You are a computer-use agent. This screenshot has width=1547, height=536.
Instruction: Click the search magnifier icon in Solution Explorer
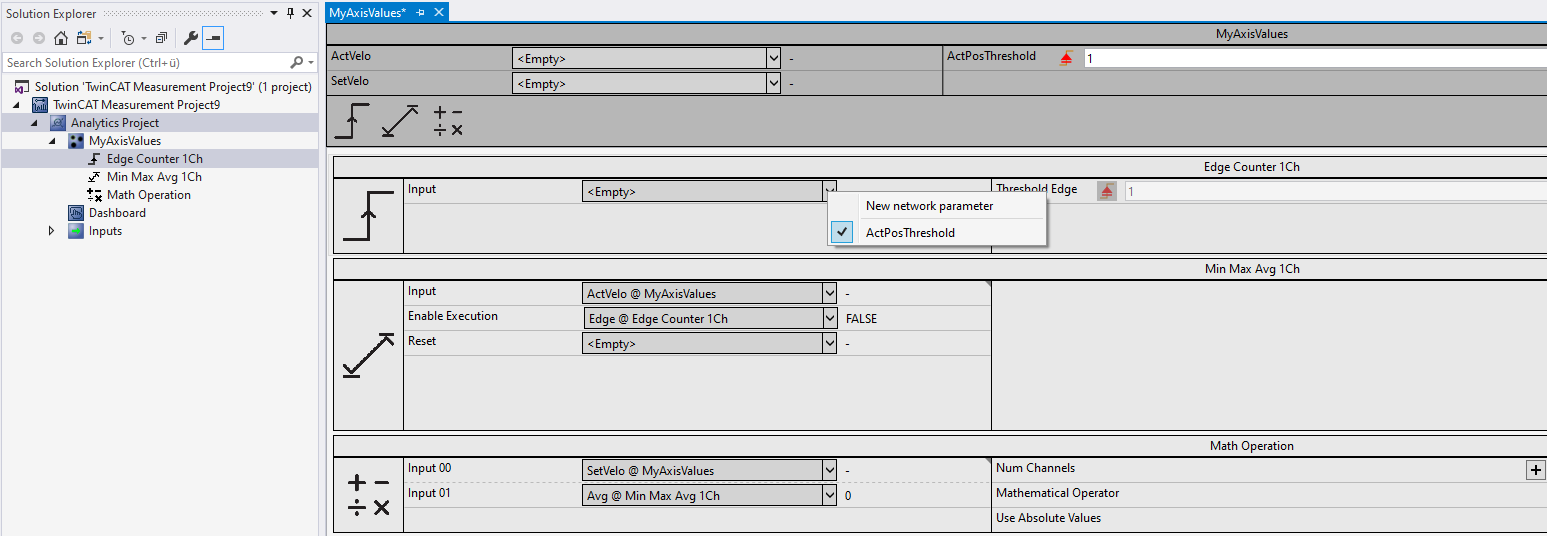coord(297,62)
